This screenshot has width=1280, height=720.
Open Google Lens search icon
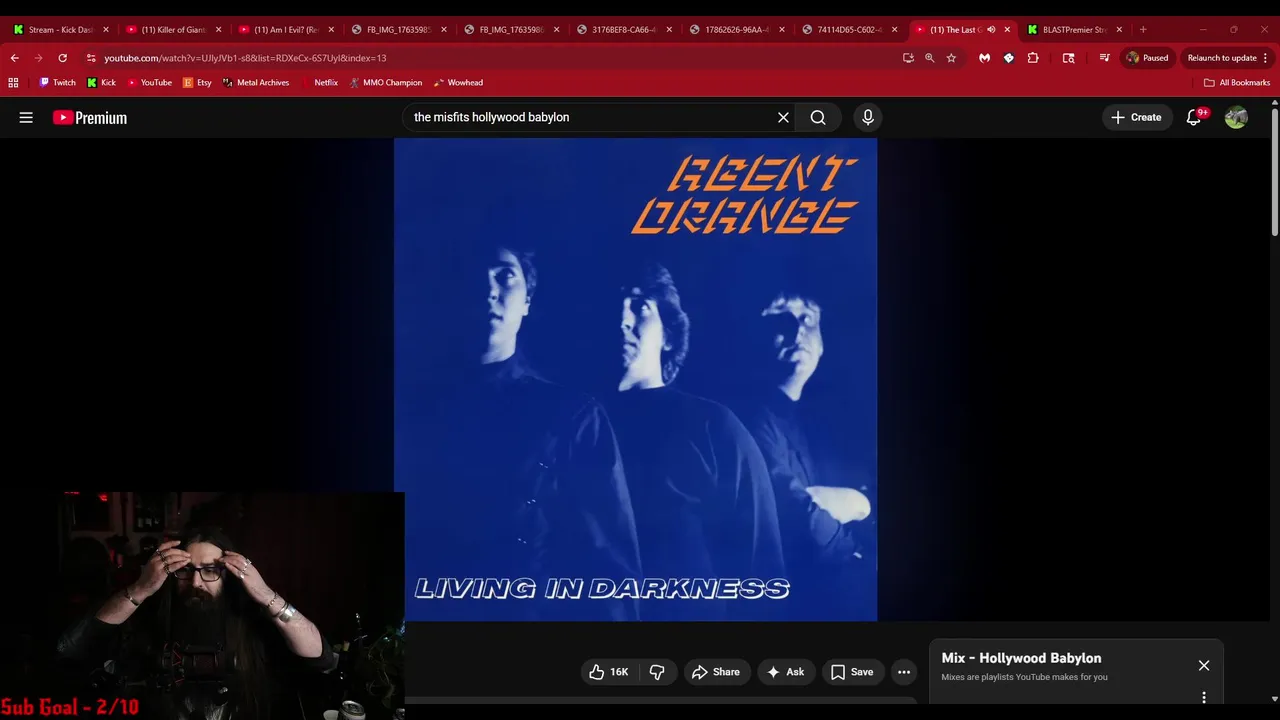(x=1068, y=58)
